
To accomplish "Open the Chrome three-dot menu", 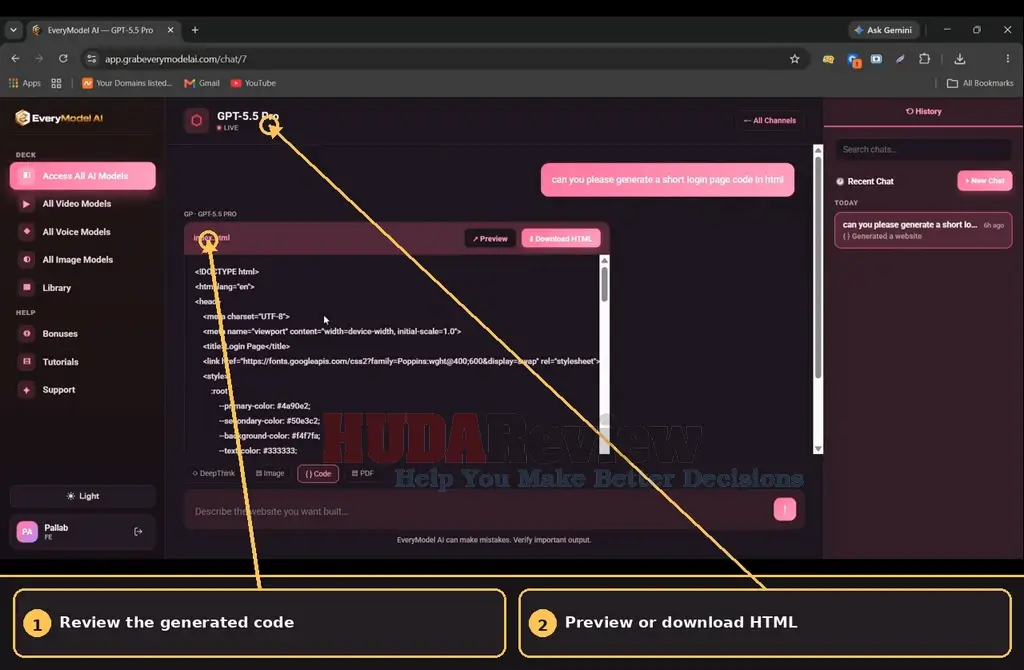I will pyautogui.click(x=1008, y=59).
